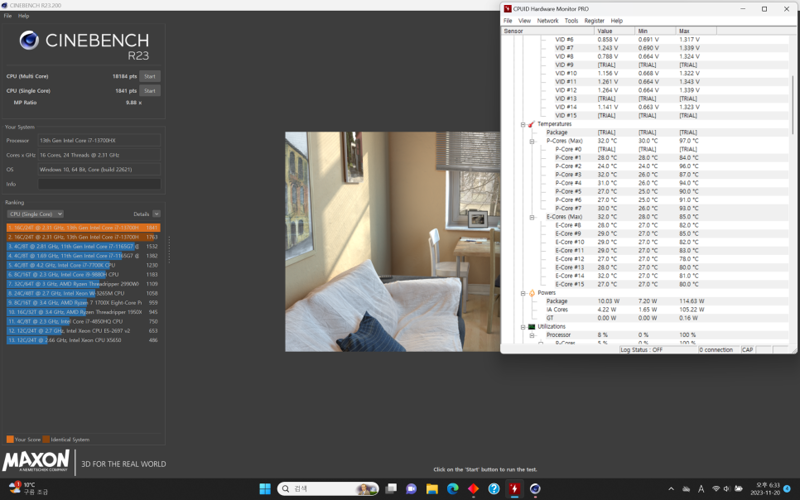Start the CPU (Single Core) test

tap(150, 91)
